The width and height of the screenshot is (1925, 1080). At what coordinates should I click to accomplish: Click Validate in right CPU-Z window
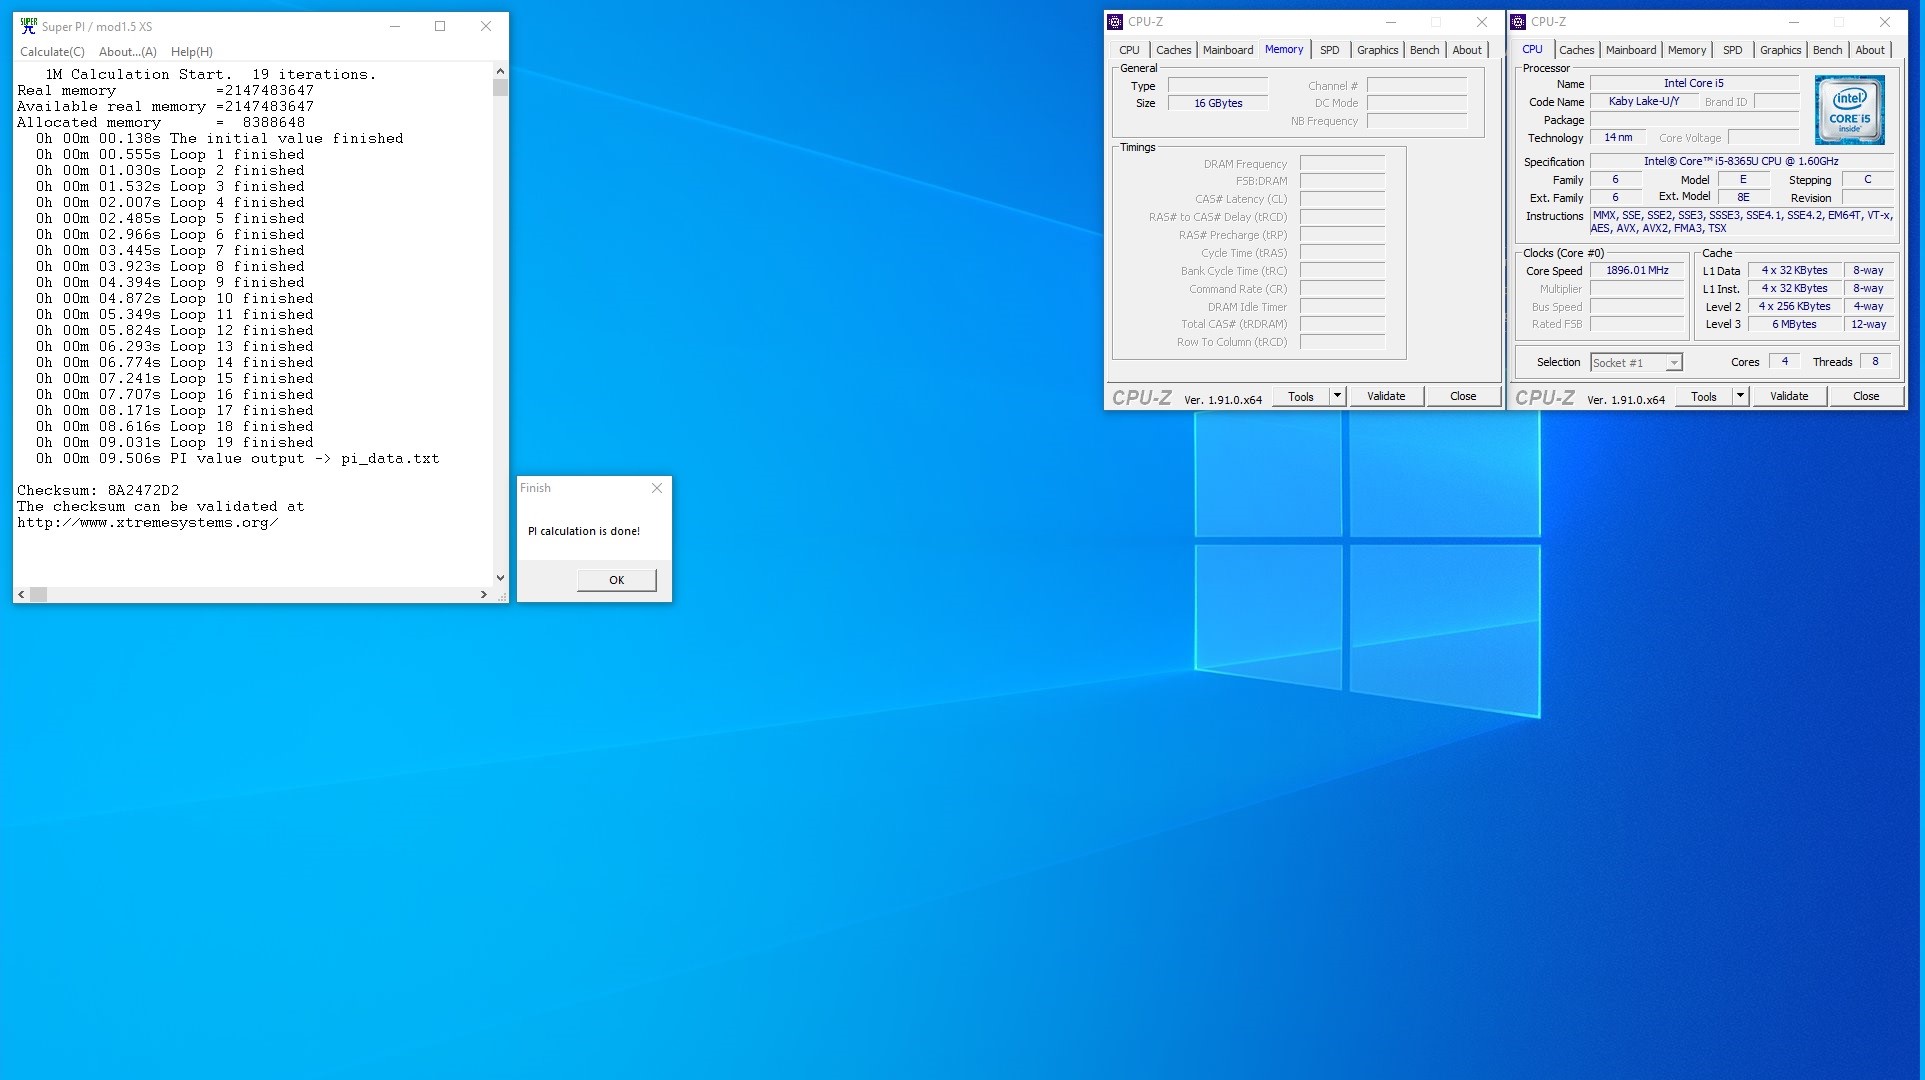click(x=1789, y=397)
